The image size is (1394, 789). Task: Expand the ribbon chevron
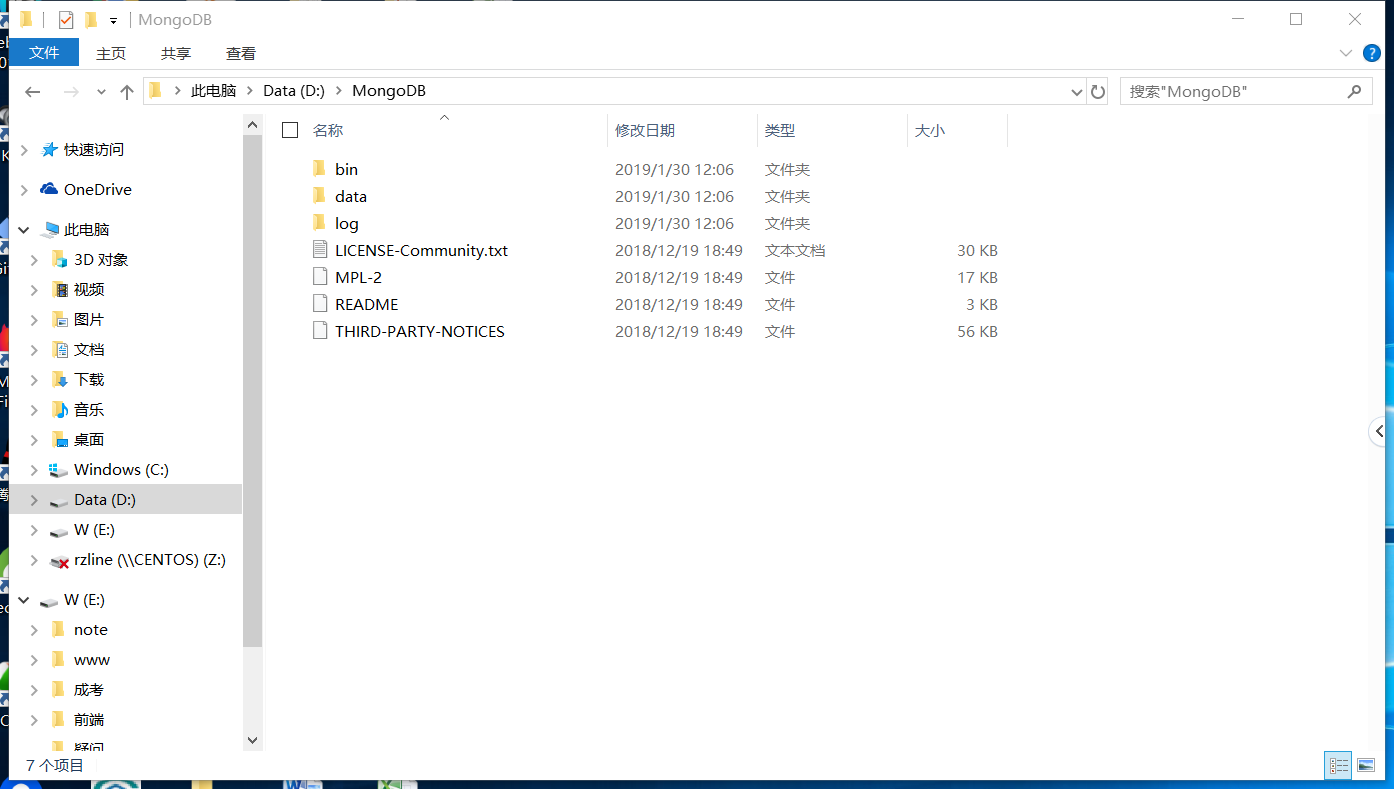[1345, 53]
